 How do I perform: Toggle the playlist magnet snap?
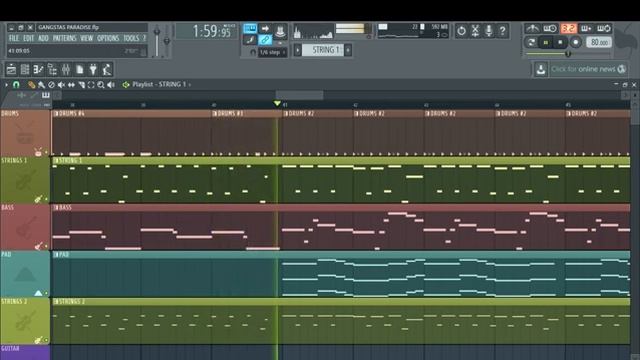(16, 84)
